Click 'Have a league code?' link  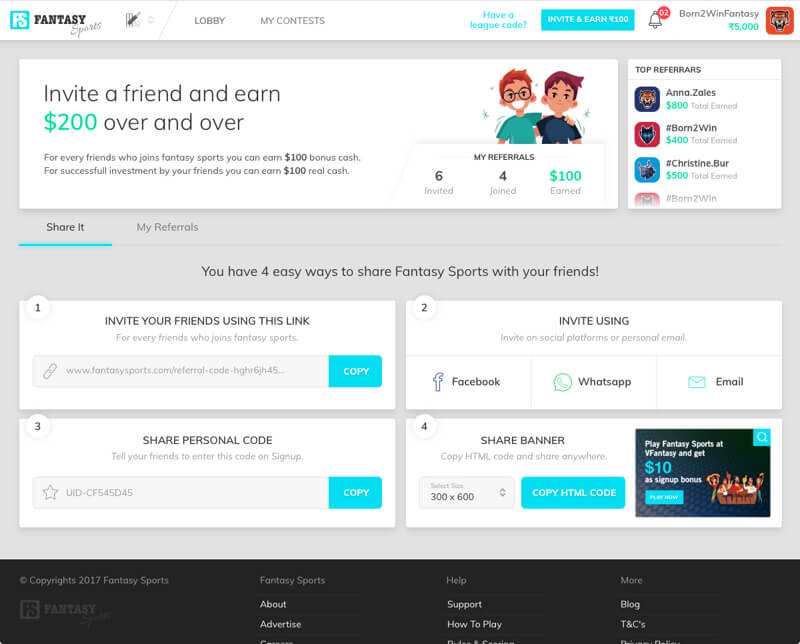point(498,20)
